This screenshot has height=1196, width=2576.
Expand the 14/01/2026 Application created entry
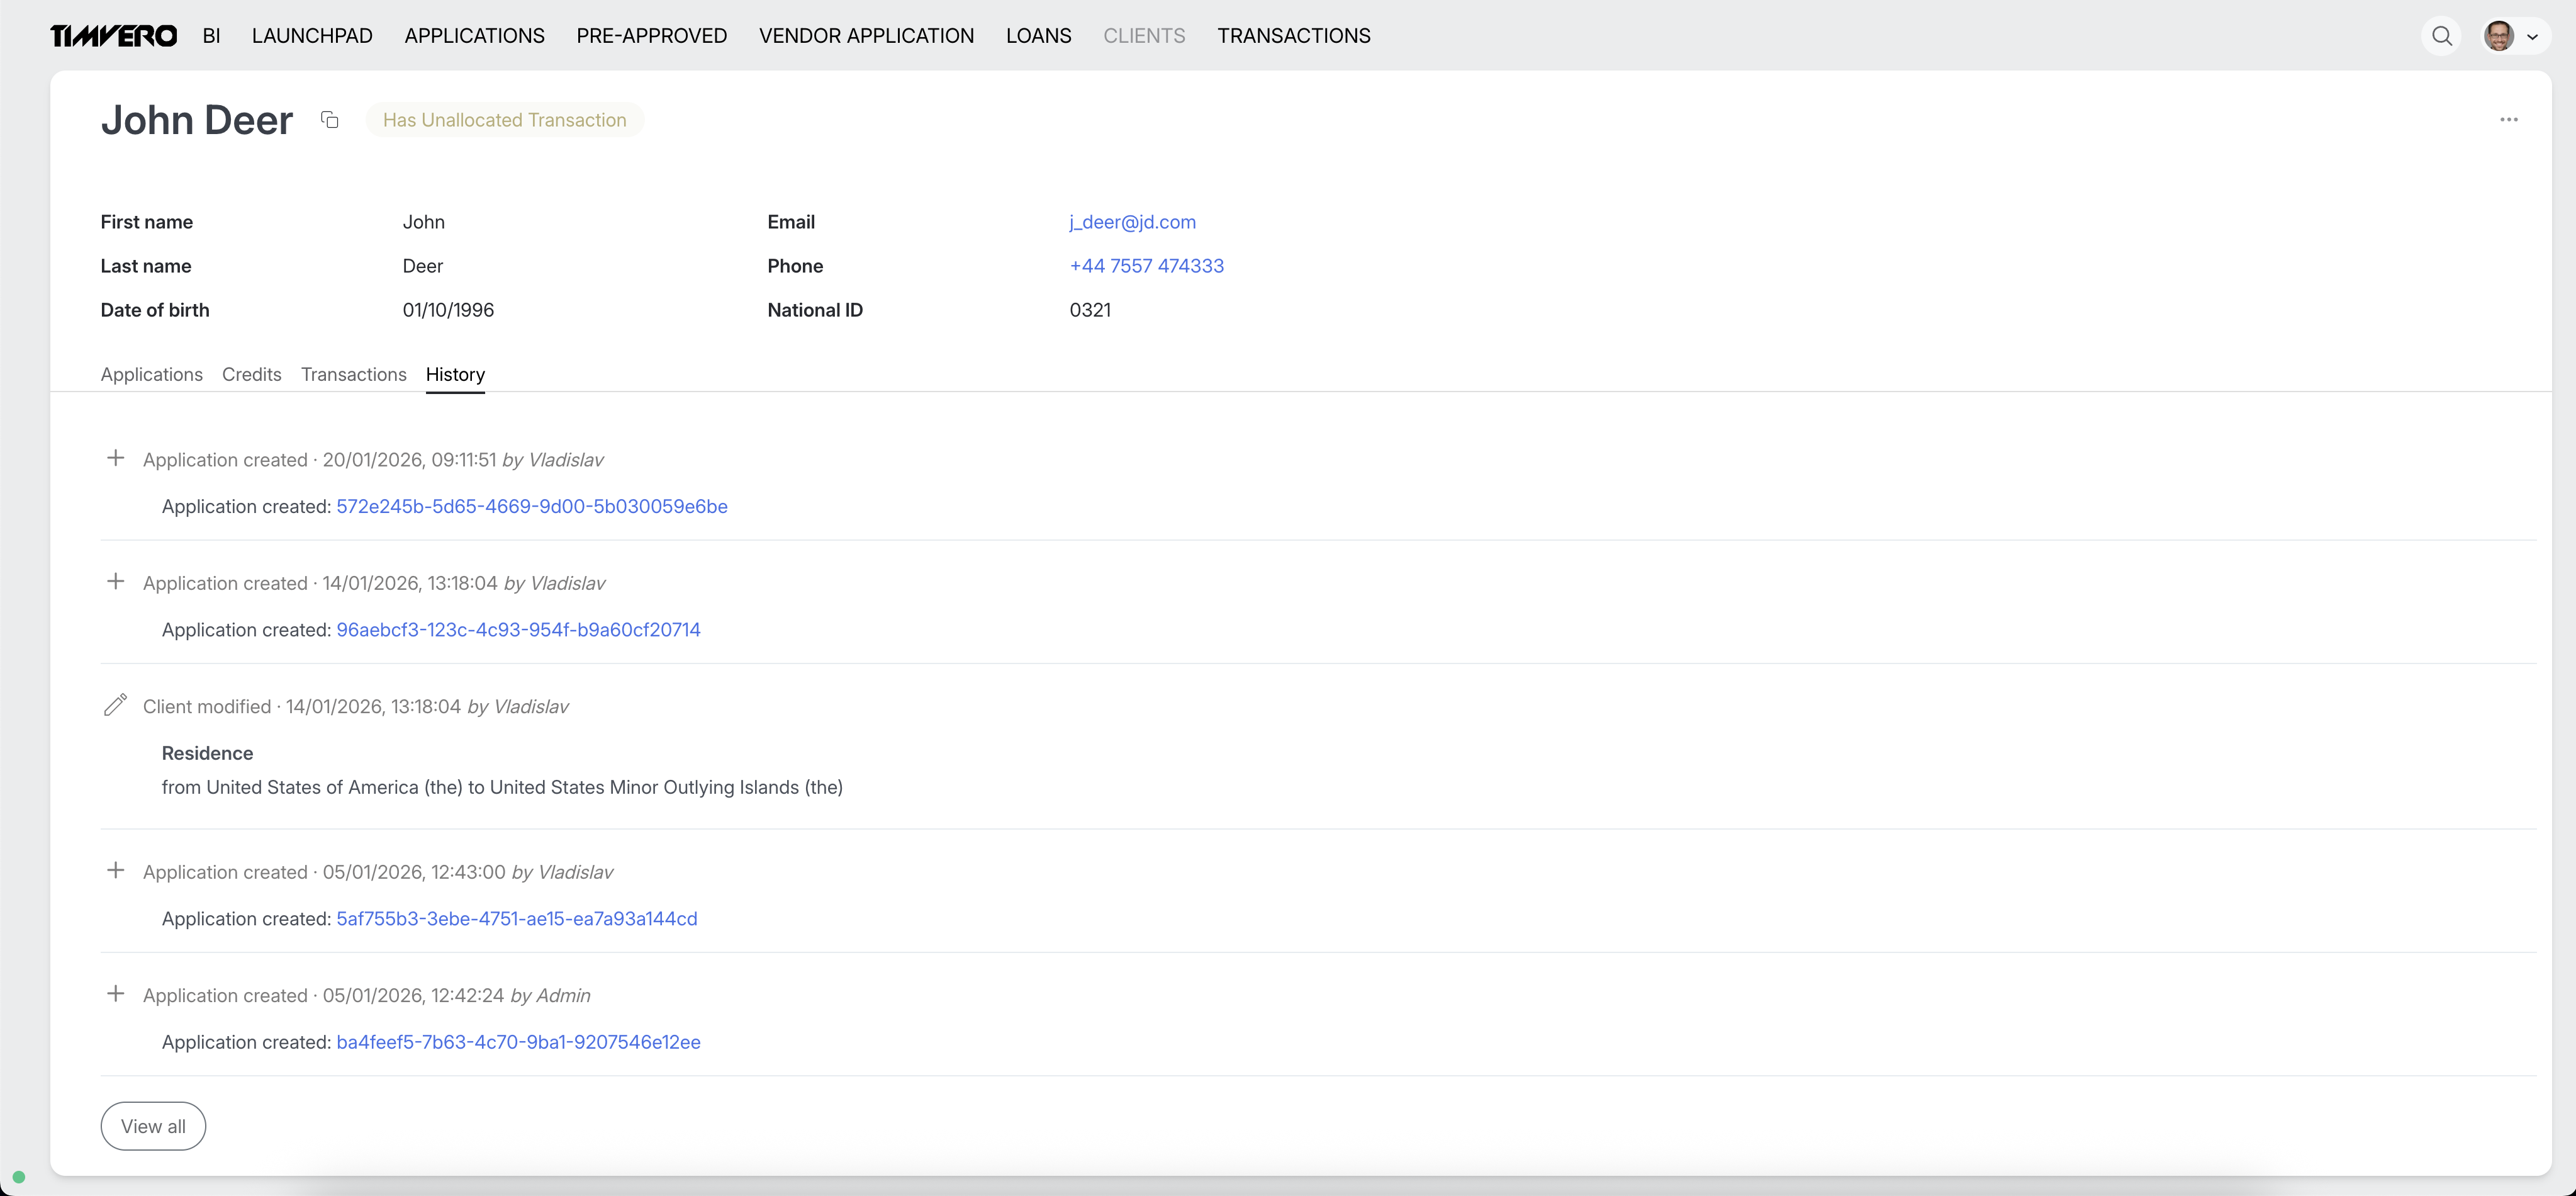[115, 582]
